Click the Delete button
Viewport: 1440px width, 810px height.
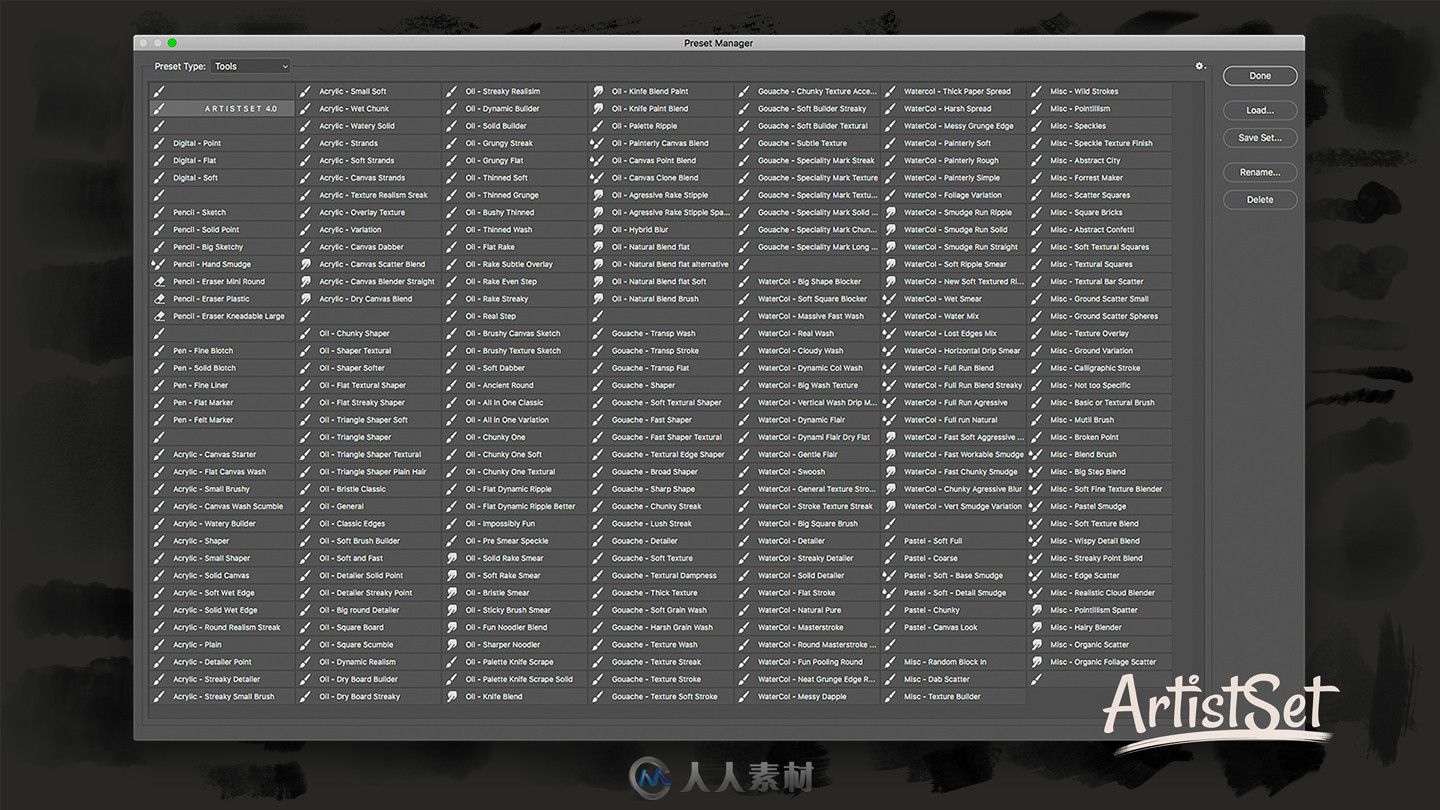click(x=1260, y=200)
